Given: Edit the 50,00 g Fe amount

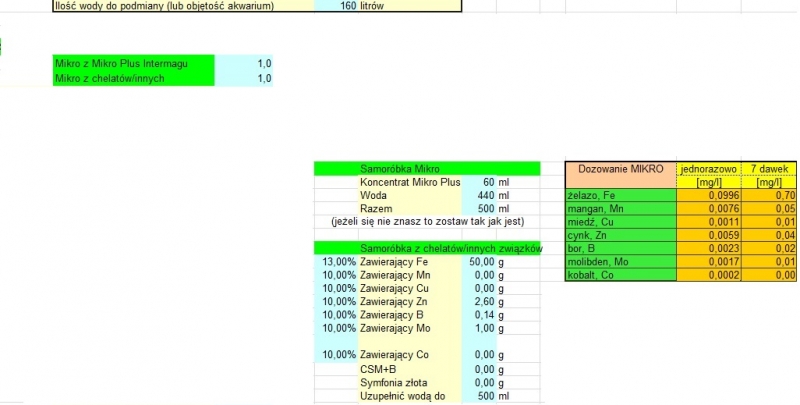Looking at the screenshot, I should 479,262.
